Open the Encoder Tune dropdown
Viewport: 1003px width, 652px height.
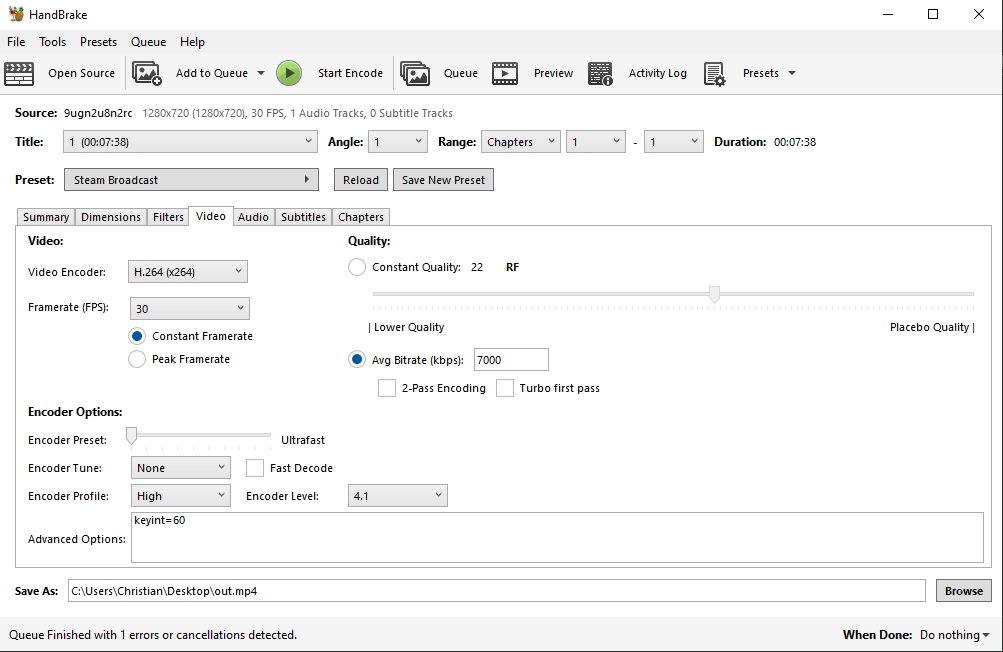coord(180,468)
